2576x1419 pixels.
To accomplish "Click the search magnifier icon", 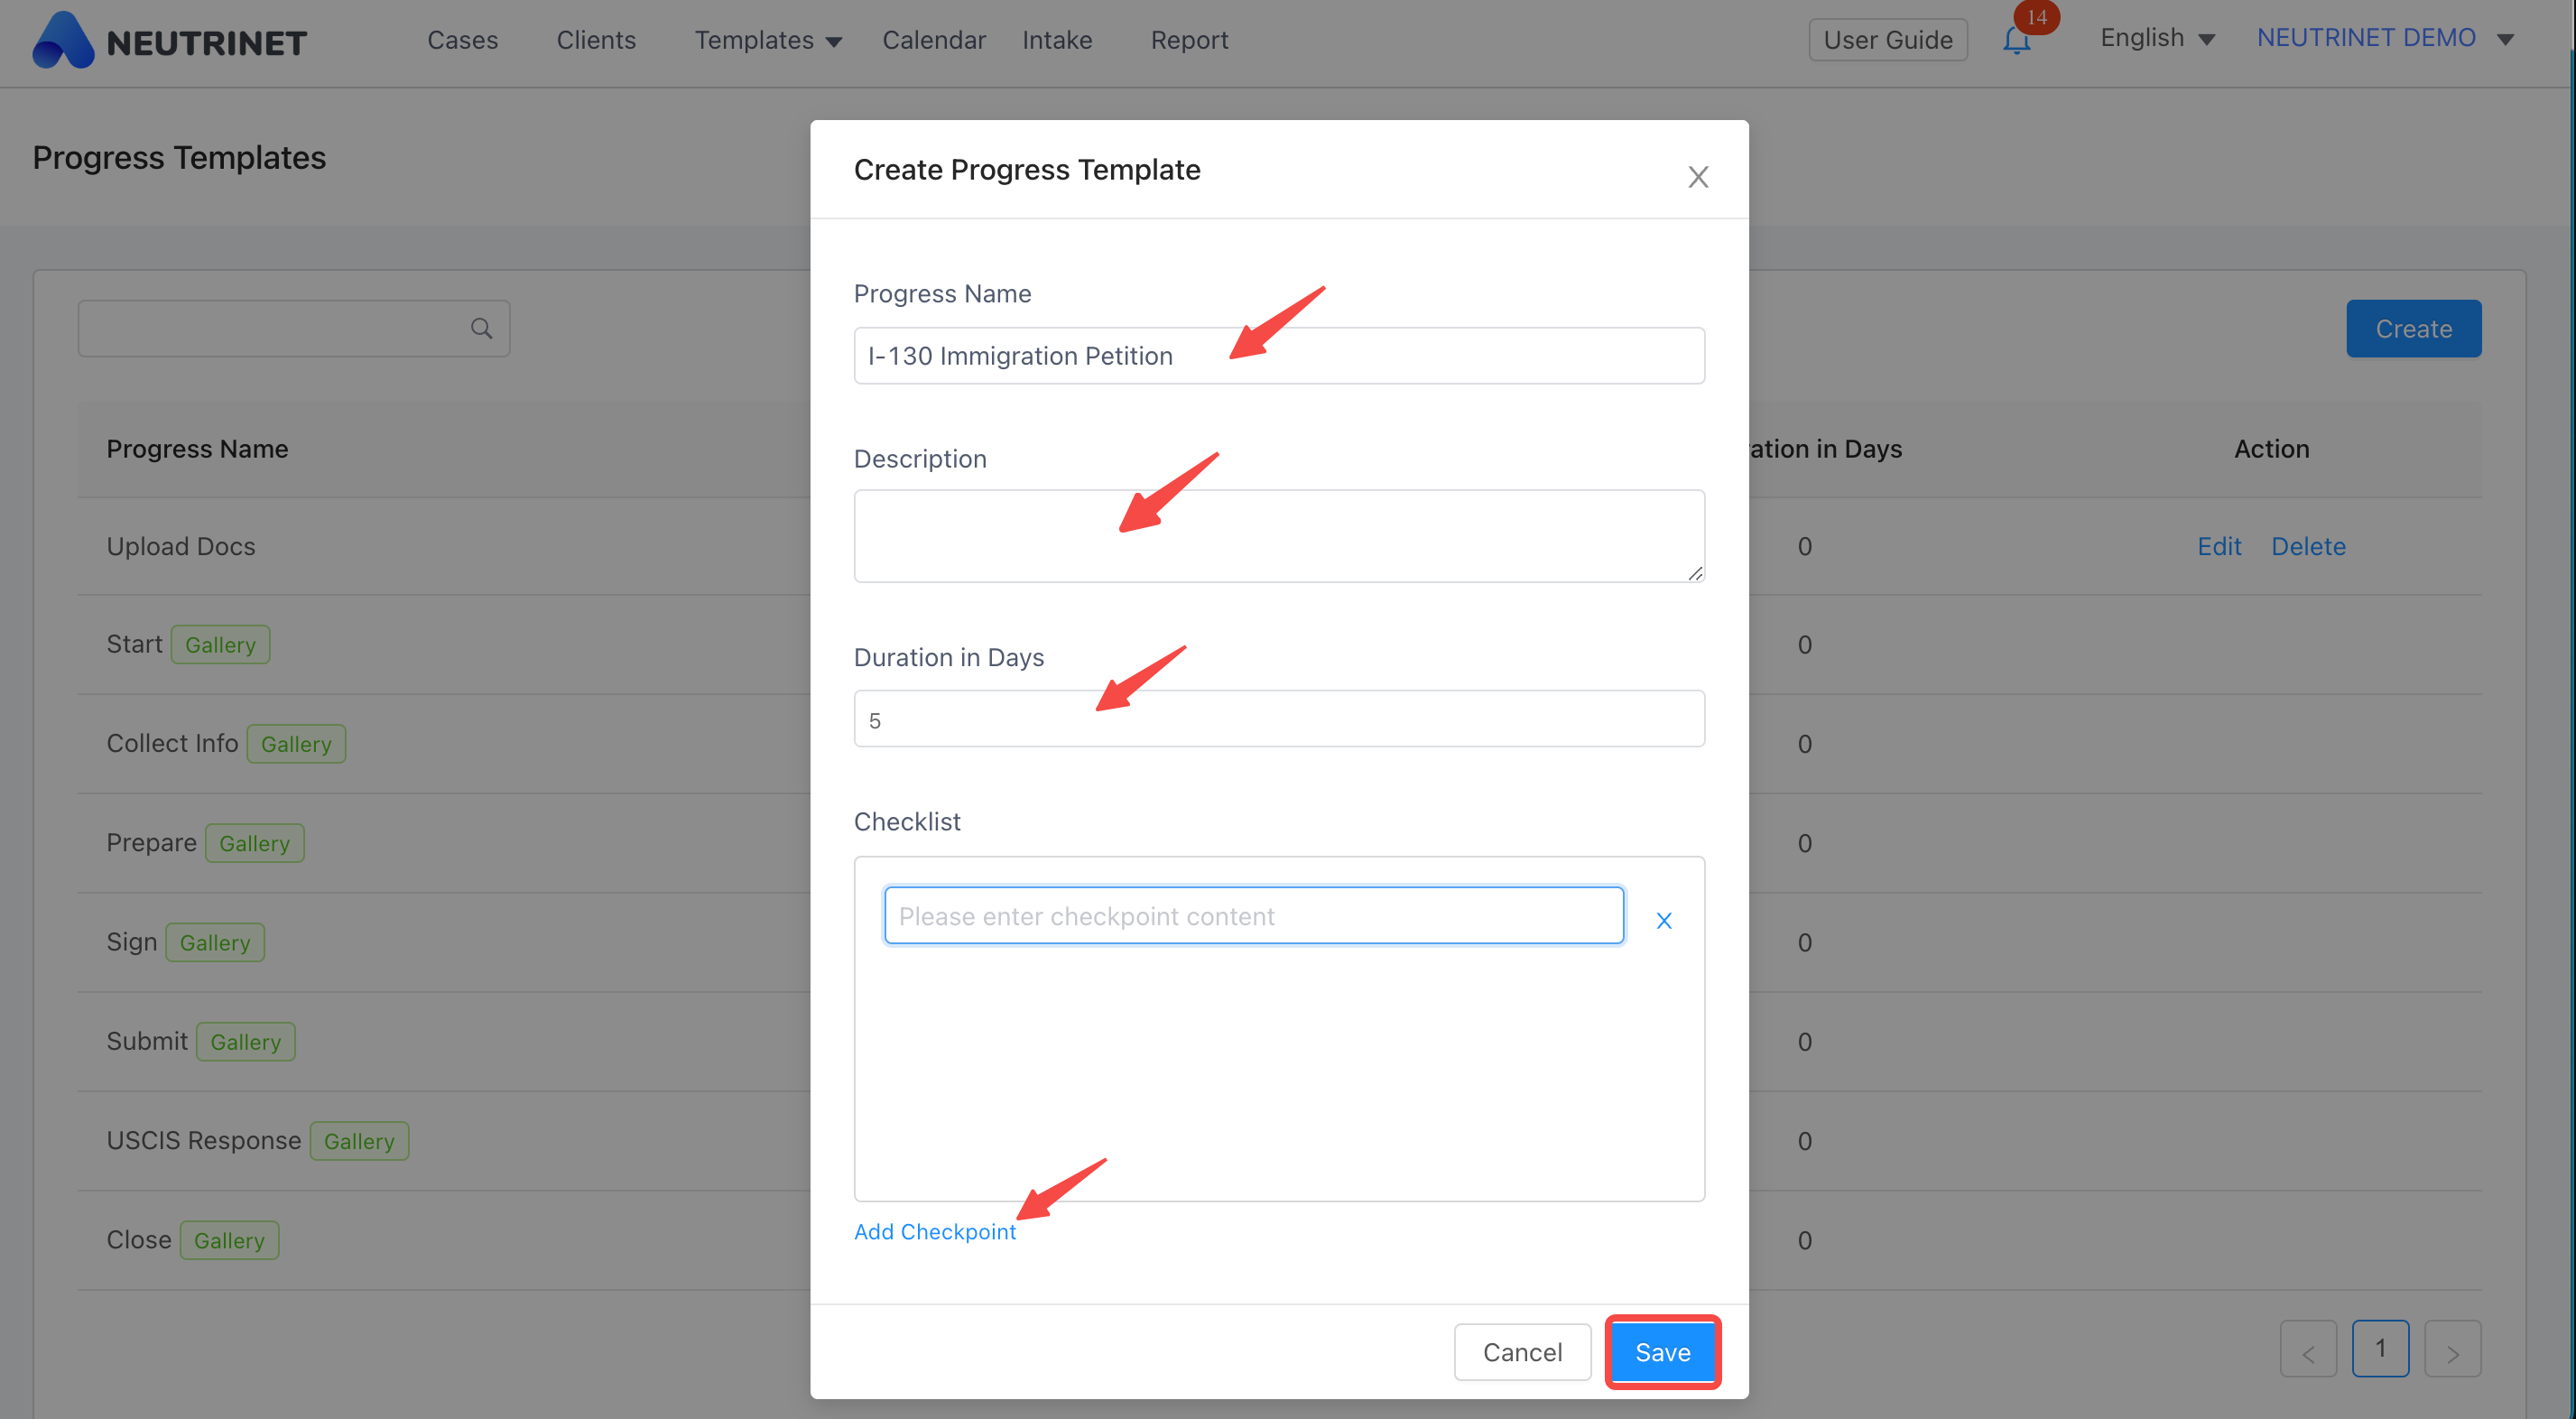I will [x=481, y=328].
